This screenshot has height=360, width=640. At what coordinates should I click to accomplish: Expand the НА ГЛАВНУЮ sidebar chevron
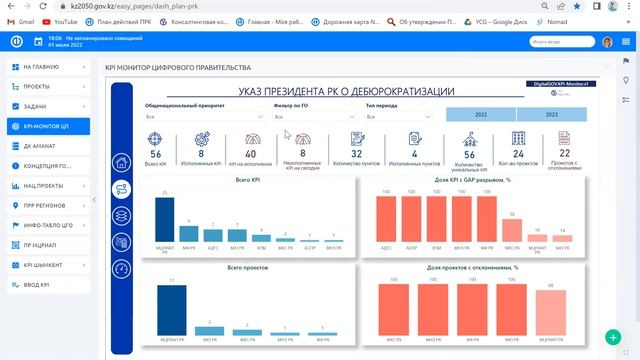84,67
